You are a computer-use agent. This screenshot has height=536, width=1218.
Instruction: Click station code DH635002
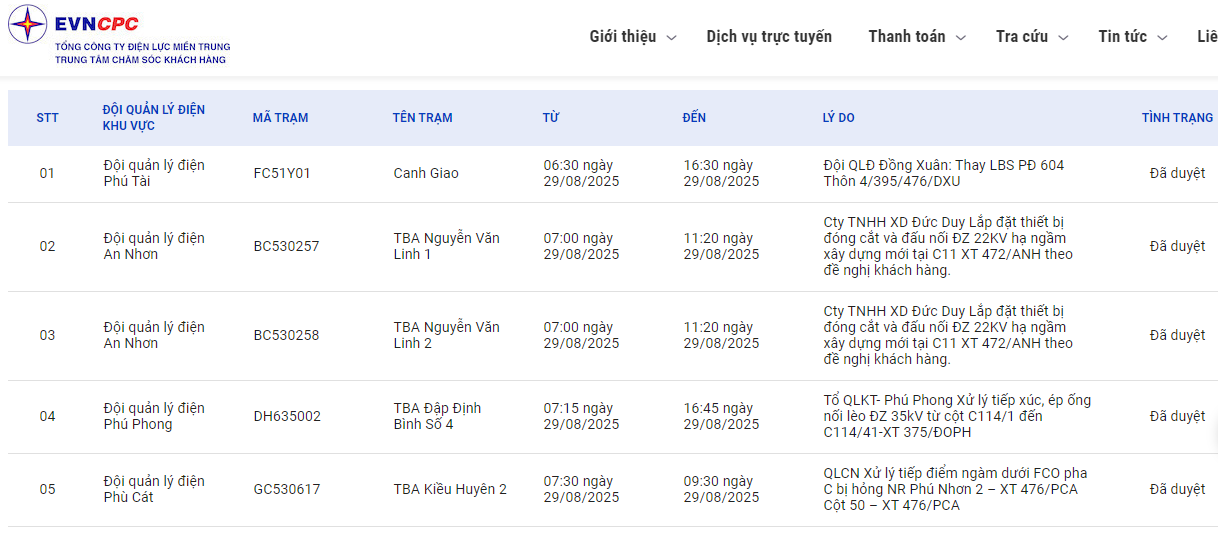pos(287,416)
